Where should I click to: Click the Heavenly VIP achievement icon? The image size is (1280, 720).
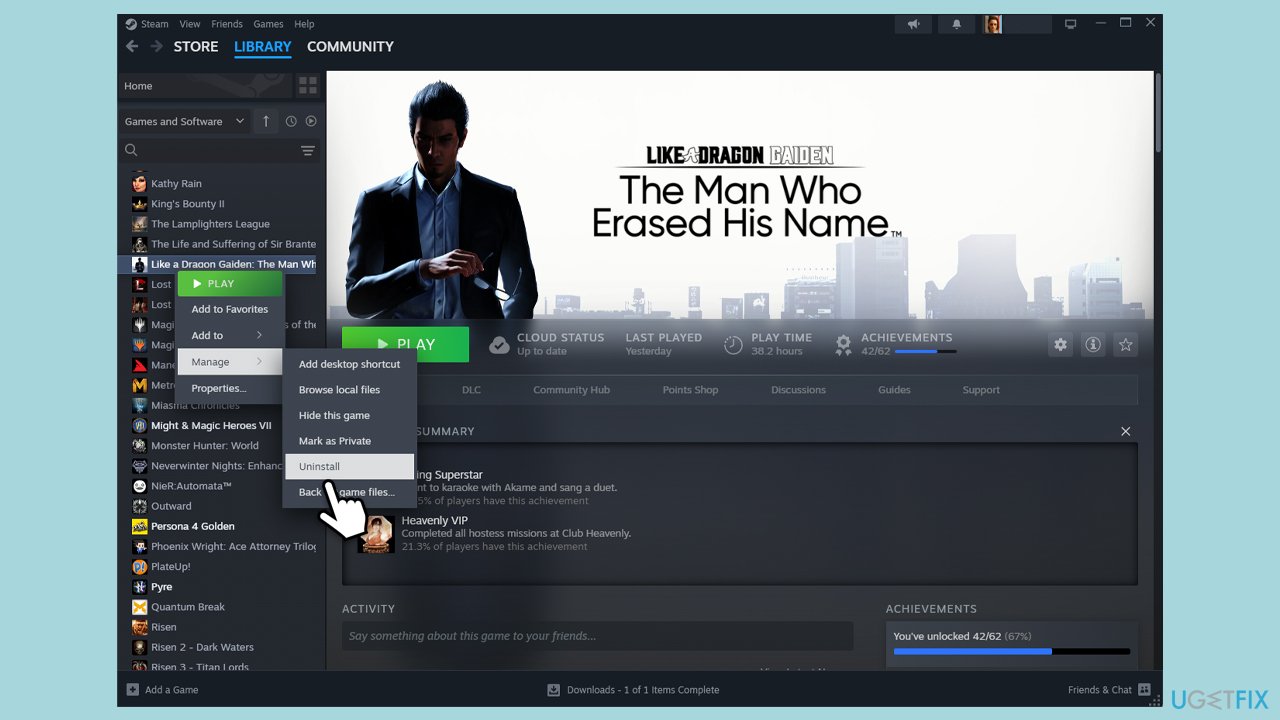pyautogui.click(x=376, y=534)
